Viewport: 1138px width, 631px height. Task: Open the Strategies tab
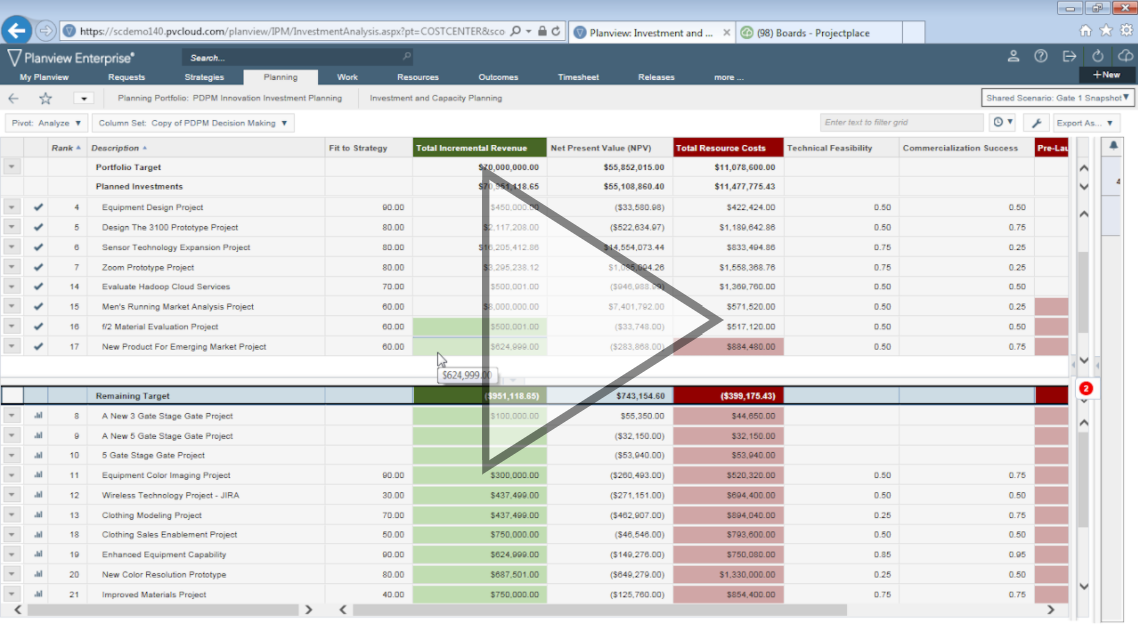point(204,77)
